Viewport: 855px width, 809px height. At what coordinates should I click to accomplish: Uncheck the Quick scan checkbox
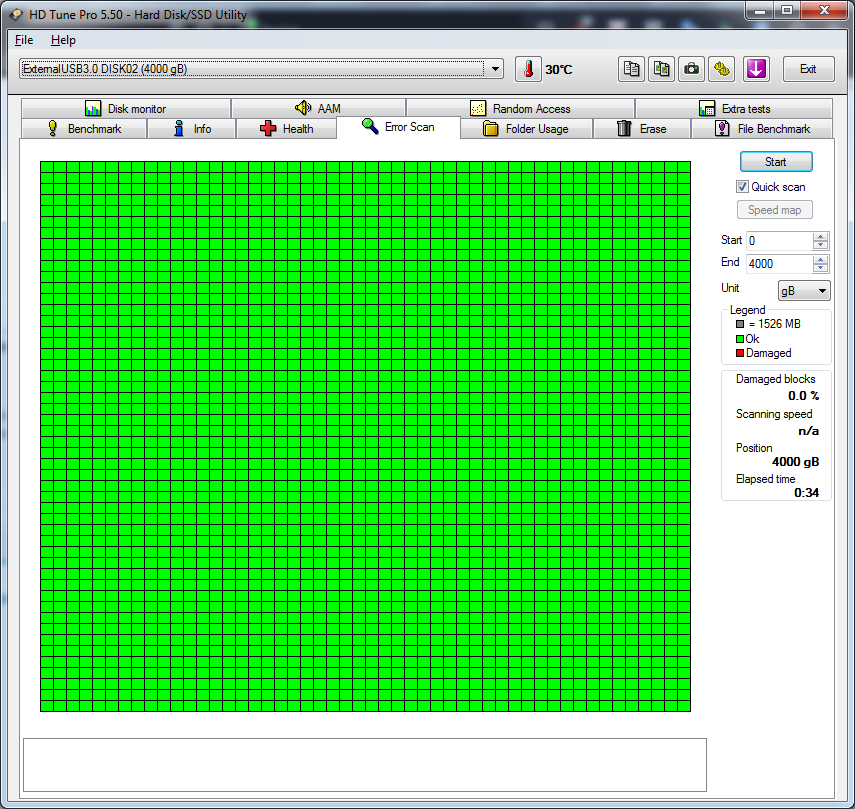click(742, 187)
